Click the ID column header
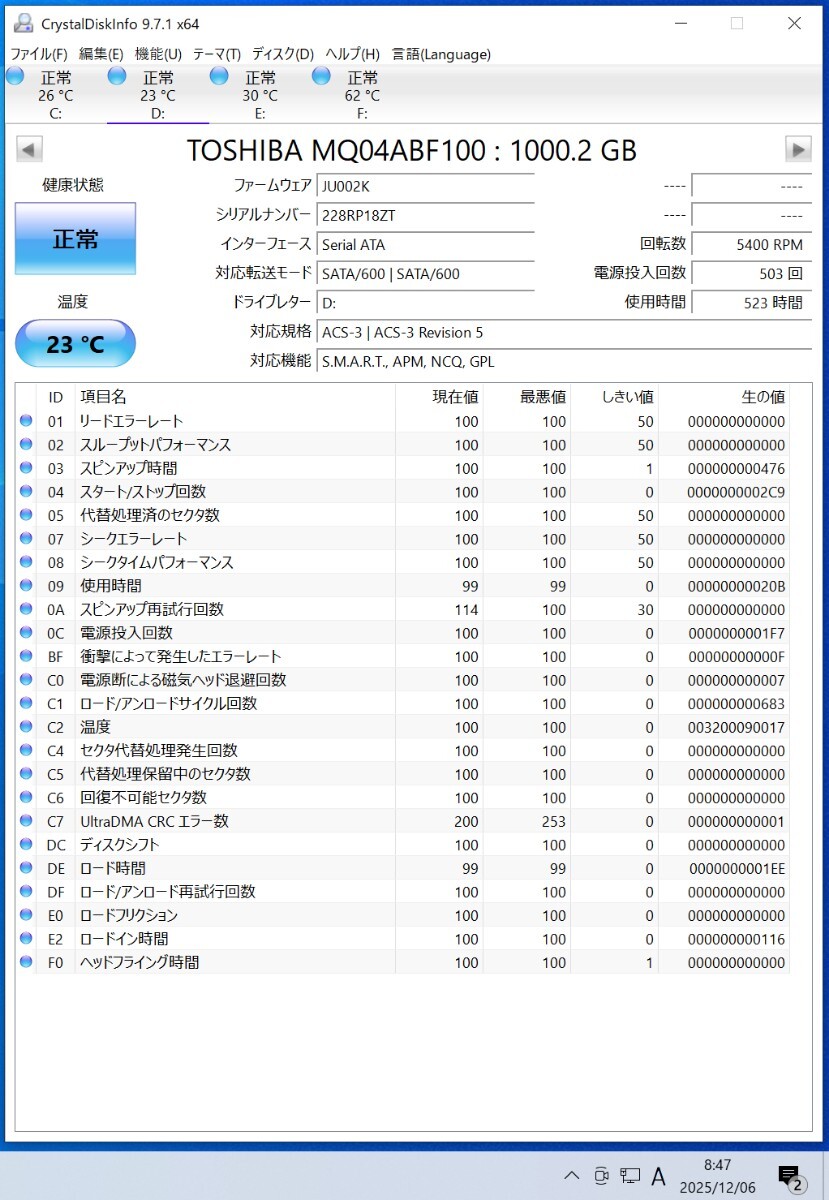This screenshot has height=1200, width=829. click(56, 397)
